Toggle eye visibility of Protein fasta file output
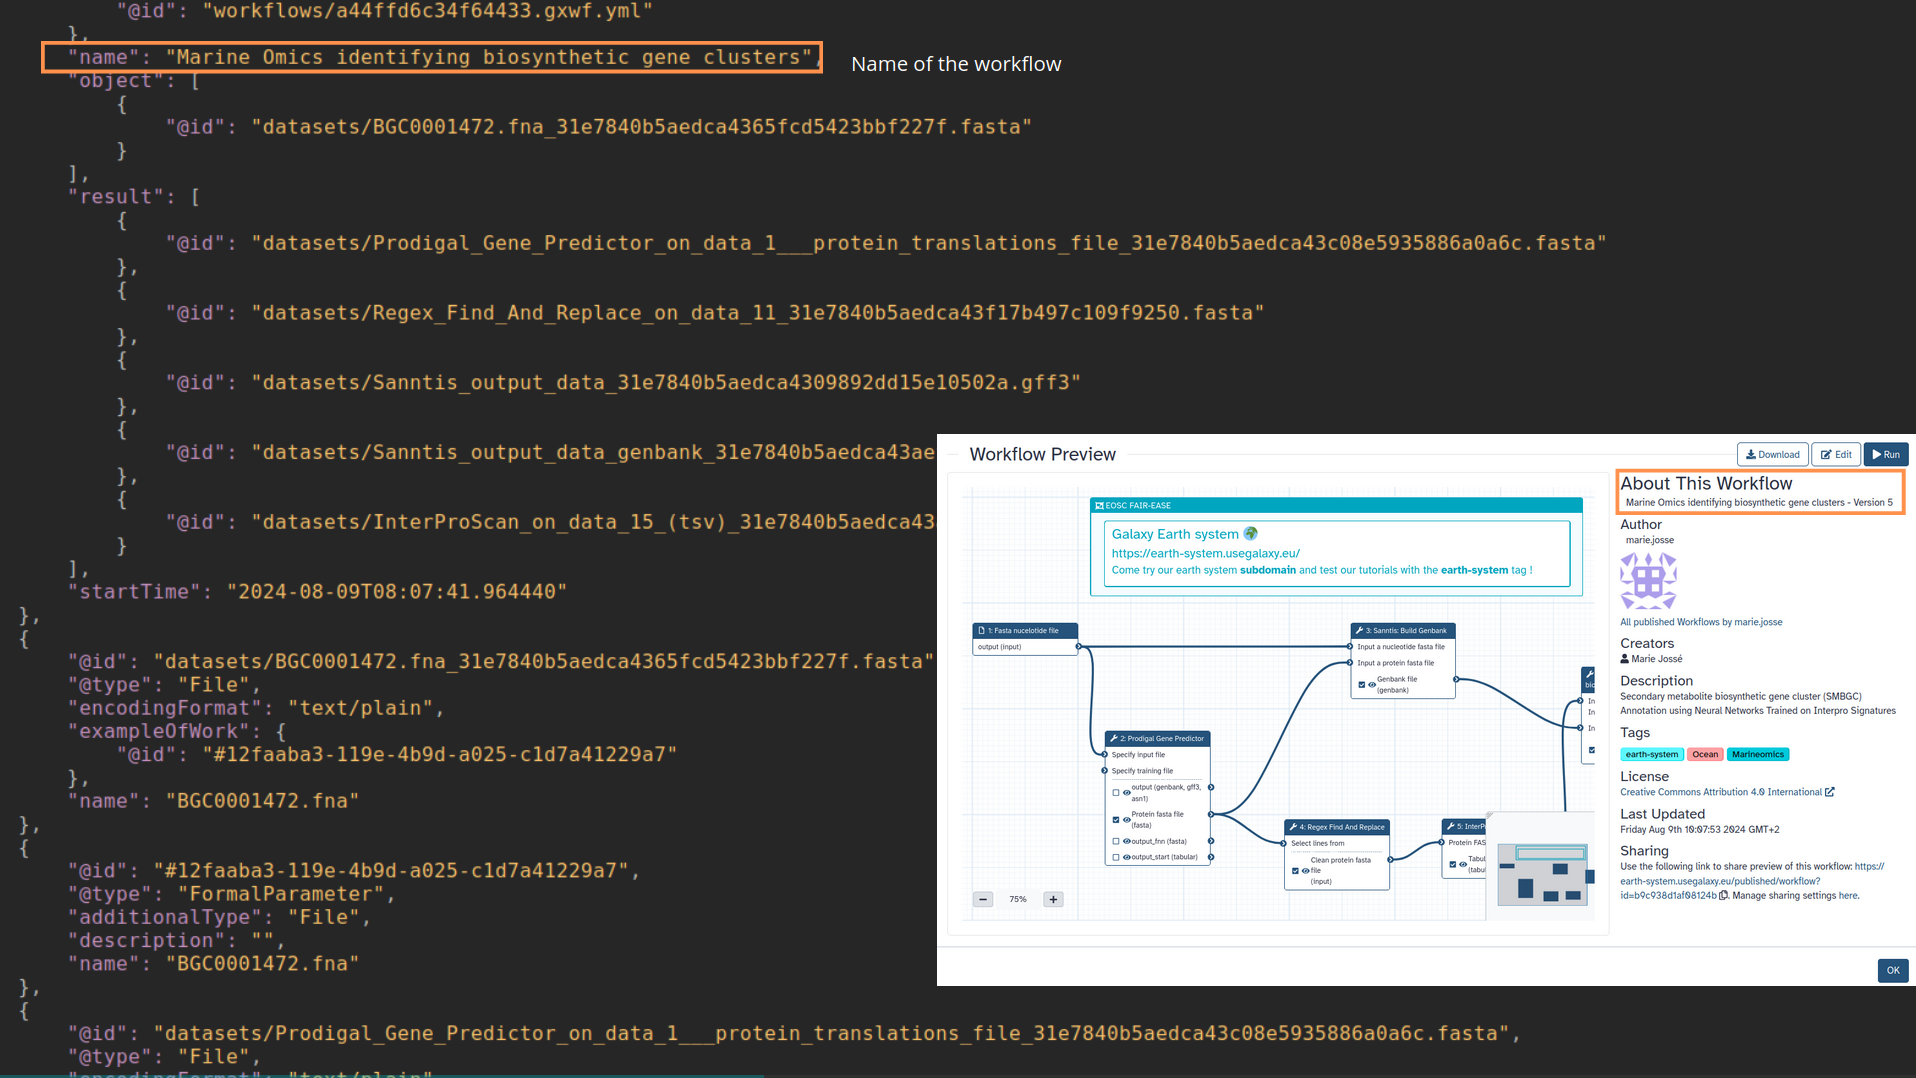The height and width of the screenshot is (1078, 1916). point(1126,820)
